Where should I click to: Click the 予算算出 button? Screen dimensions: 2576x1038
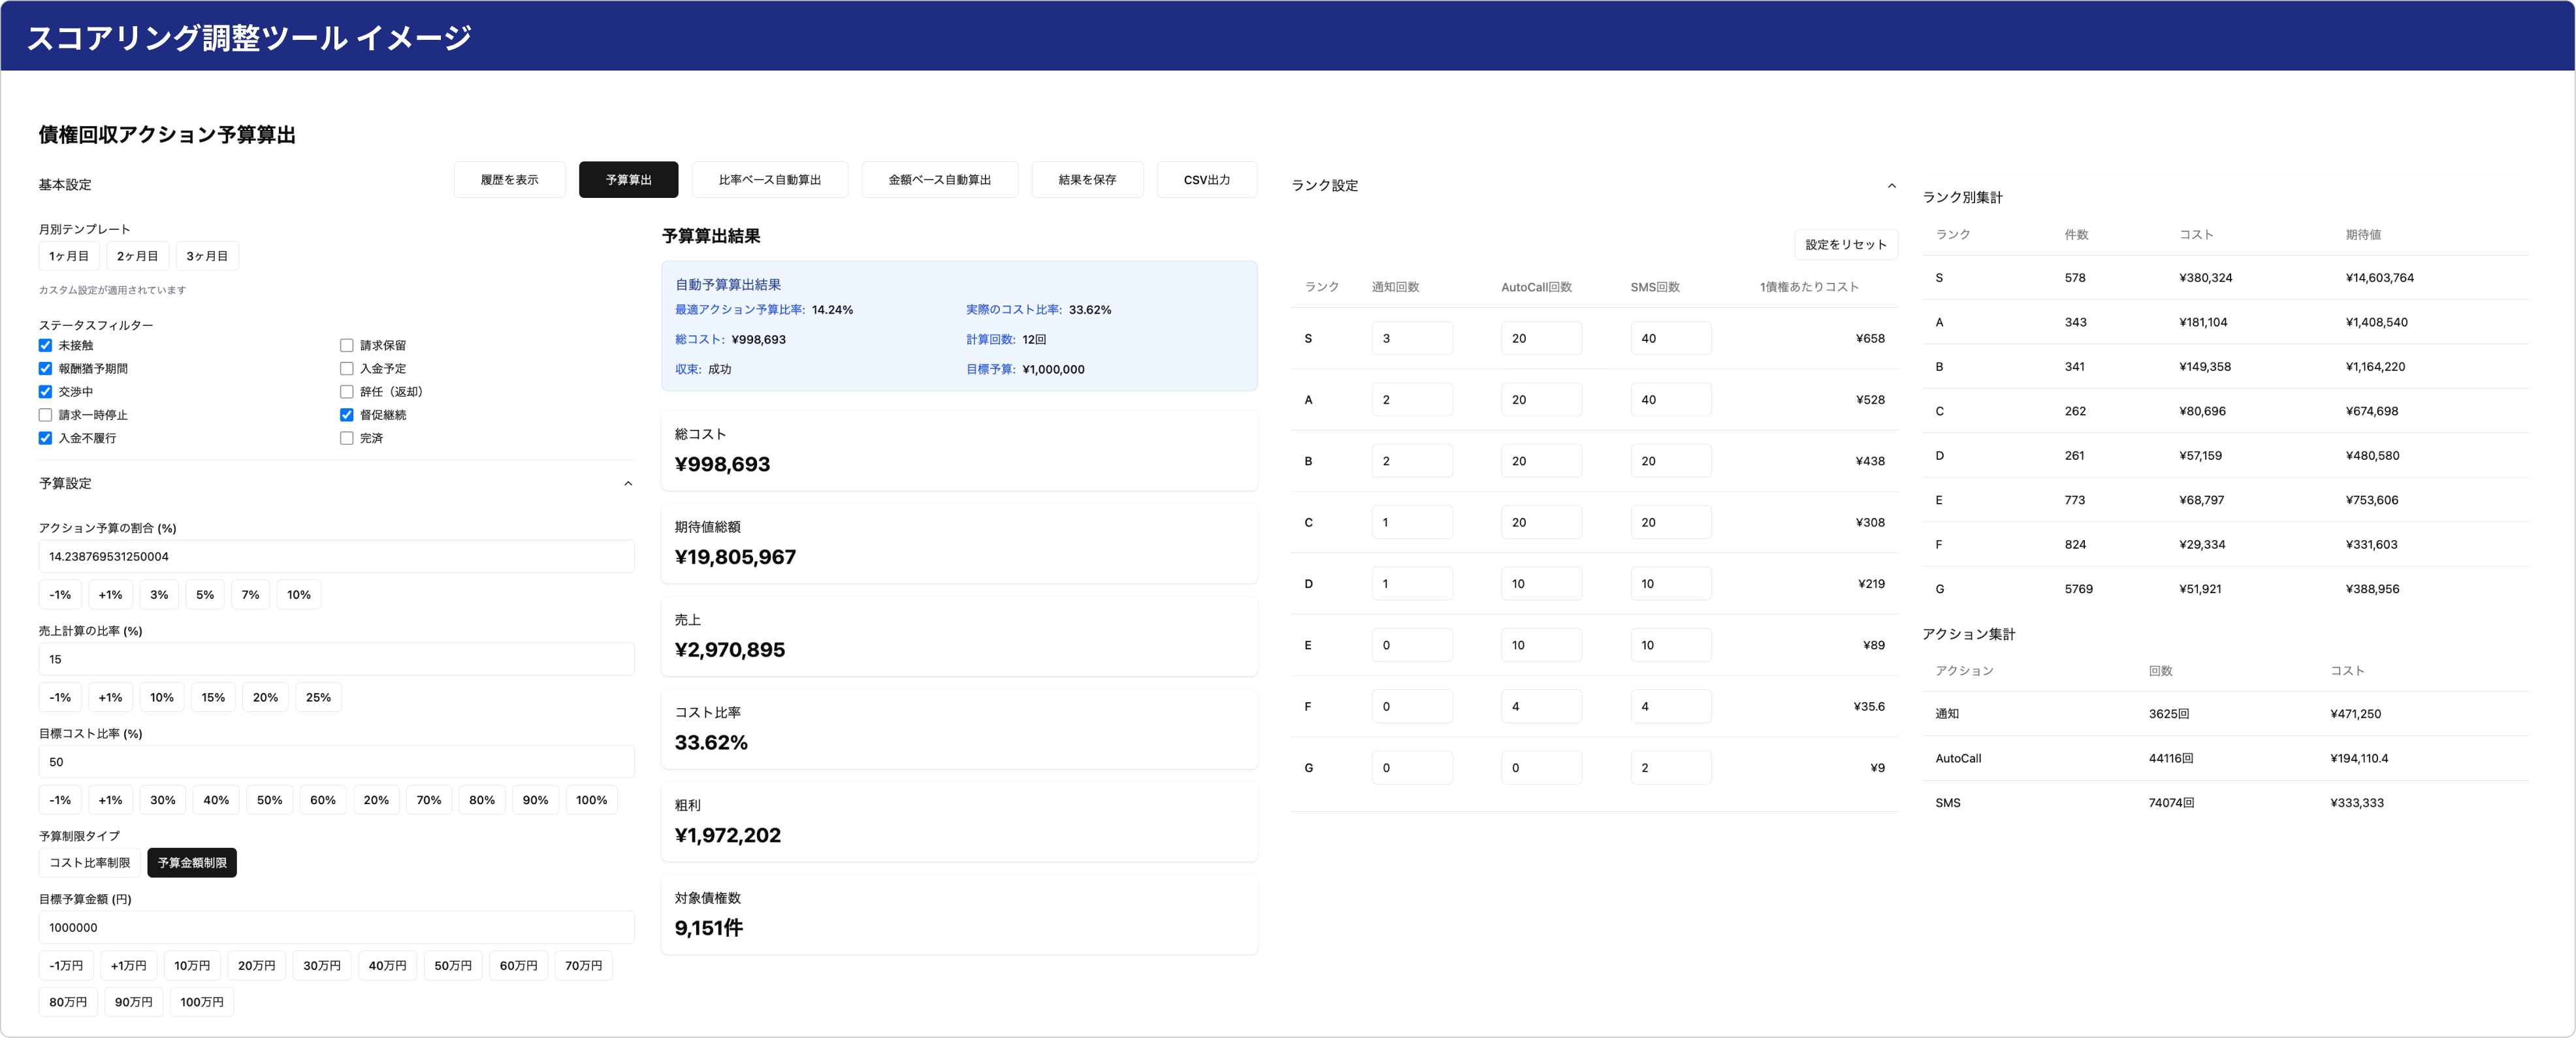click(x=628, y=180)
